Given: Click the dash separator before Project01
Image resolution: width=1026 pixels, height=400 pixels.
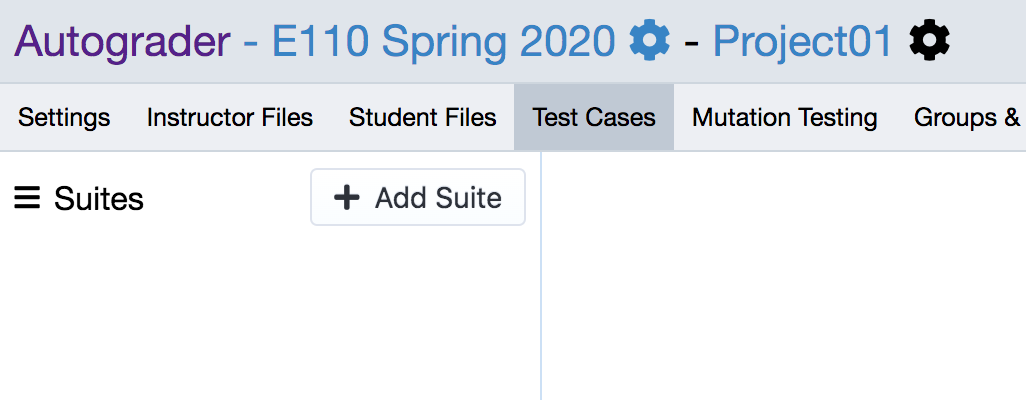Looking at the screenshot, I should (x=691, y=41).
